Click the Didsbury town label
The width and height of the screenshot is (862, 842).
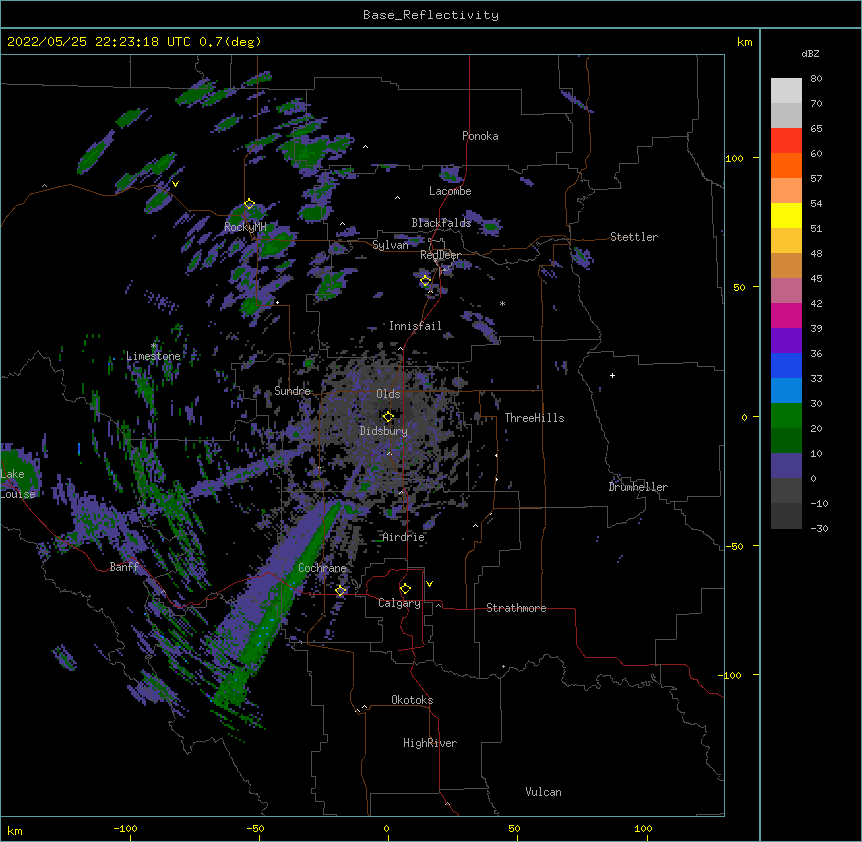[x=384, y=431]
